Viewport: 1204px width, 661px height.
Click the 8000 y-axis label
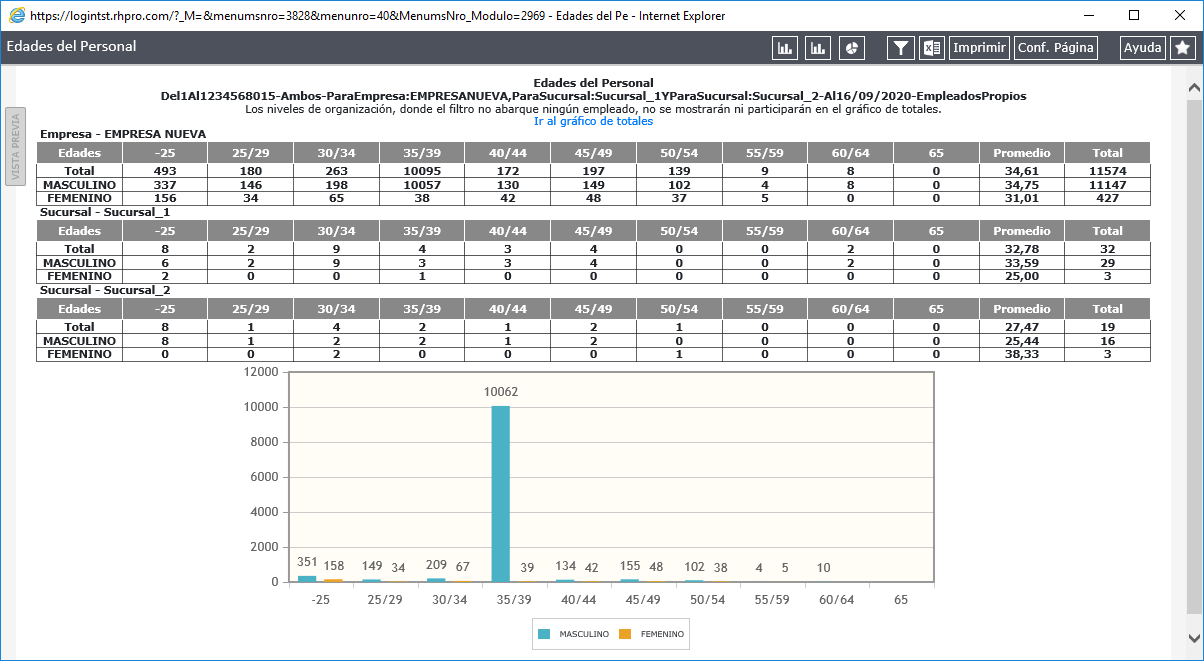(264, 442)
